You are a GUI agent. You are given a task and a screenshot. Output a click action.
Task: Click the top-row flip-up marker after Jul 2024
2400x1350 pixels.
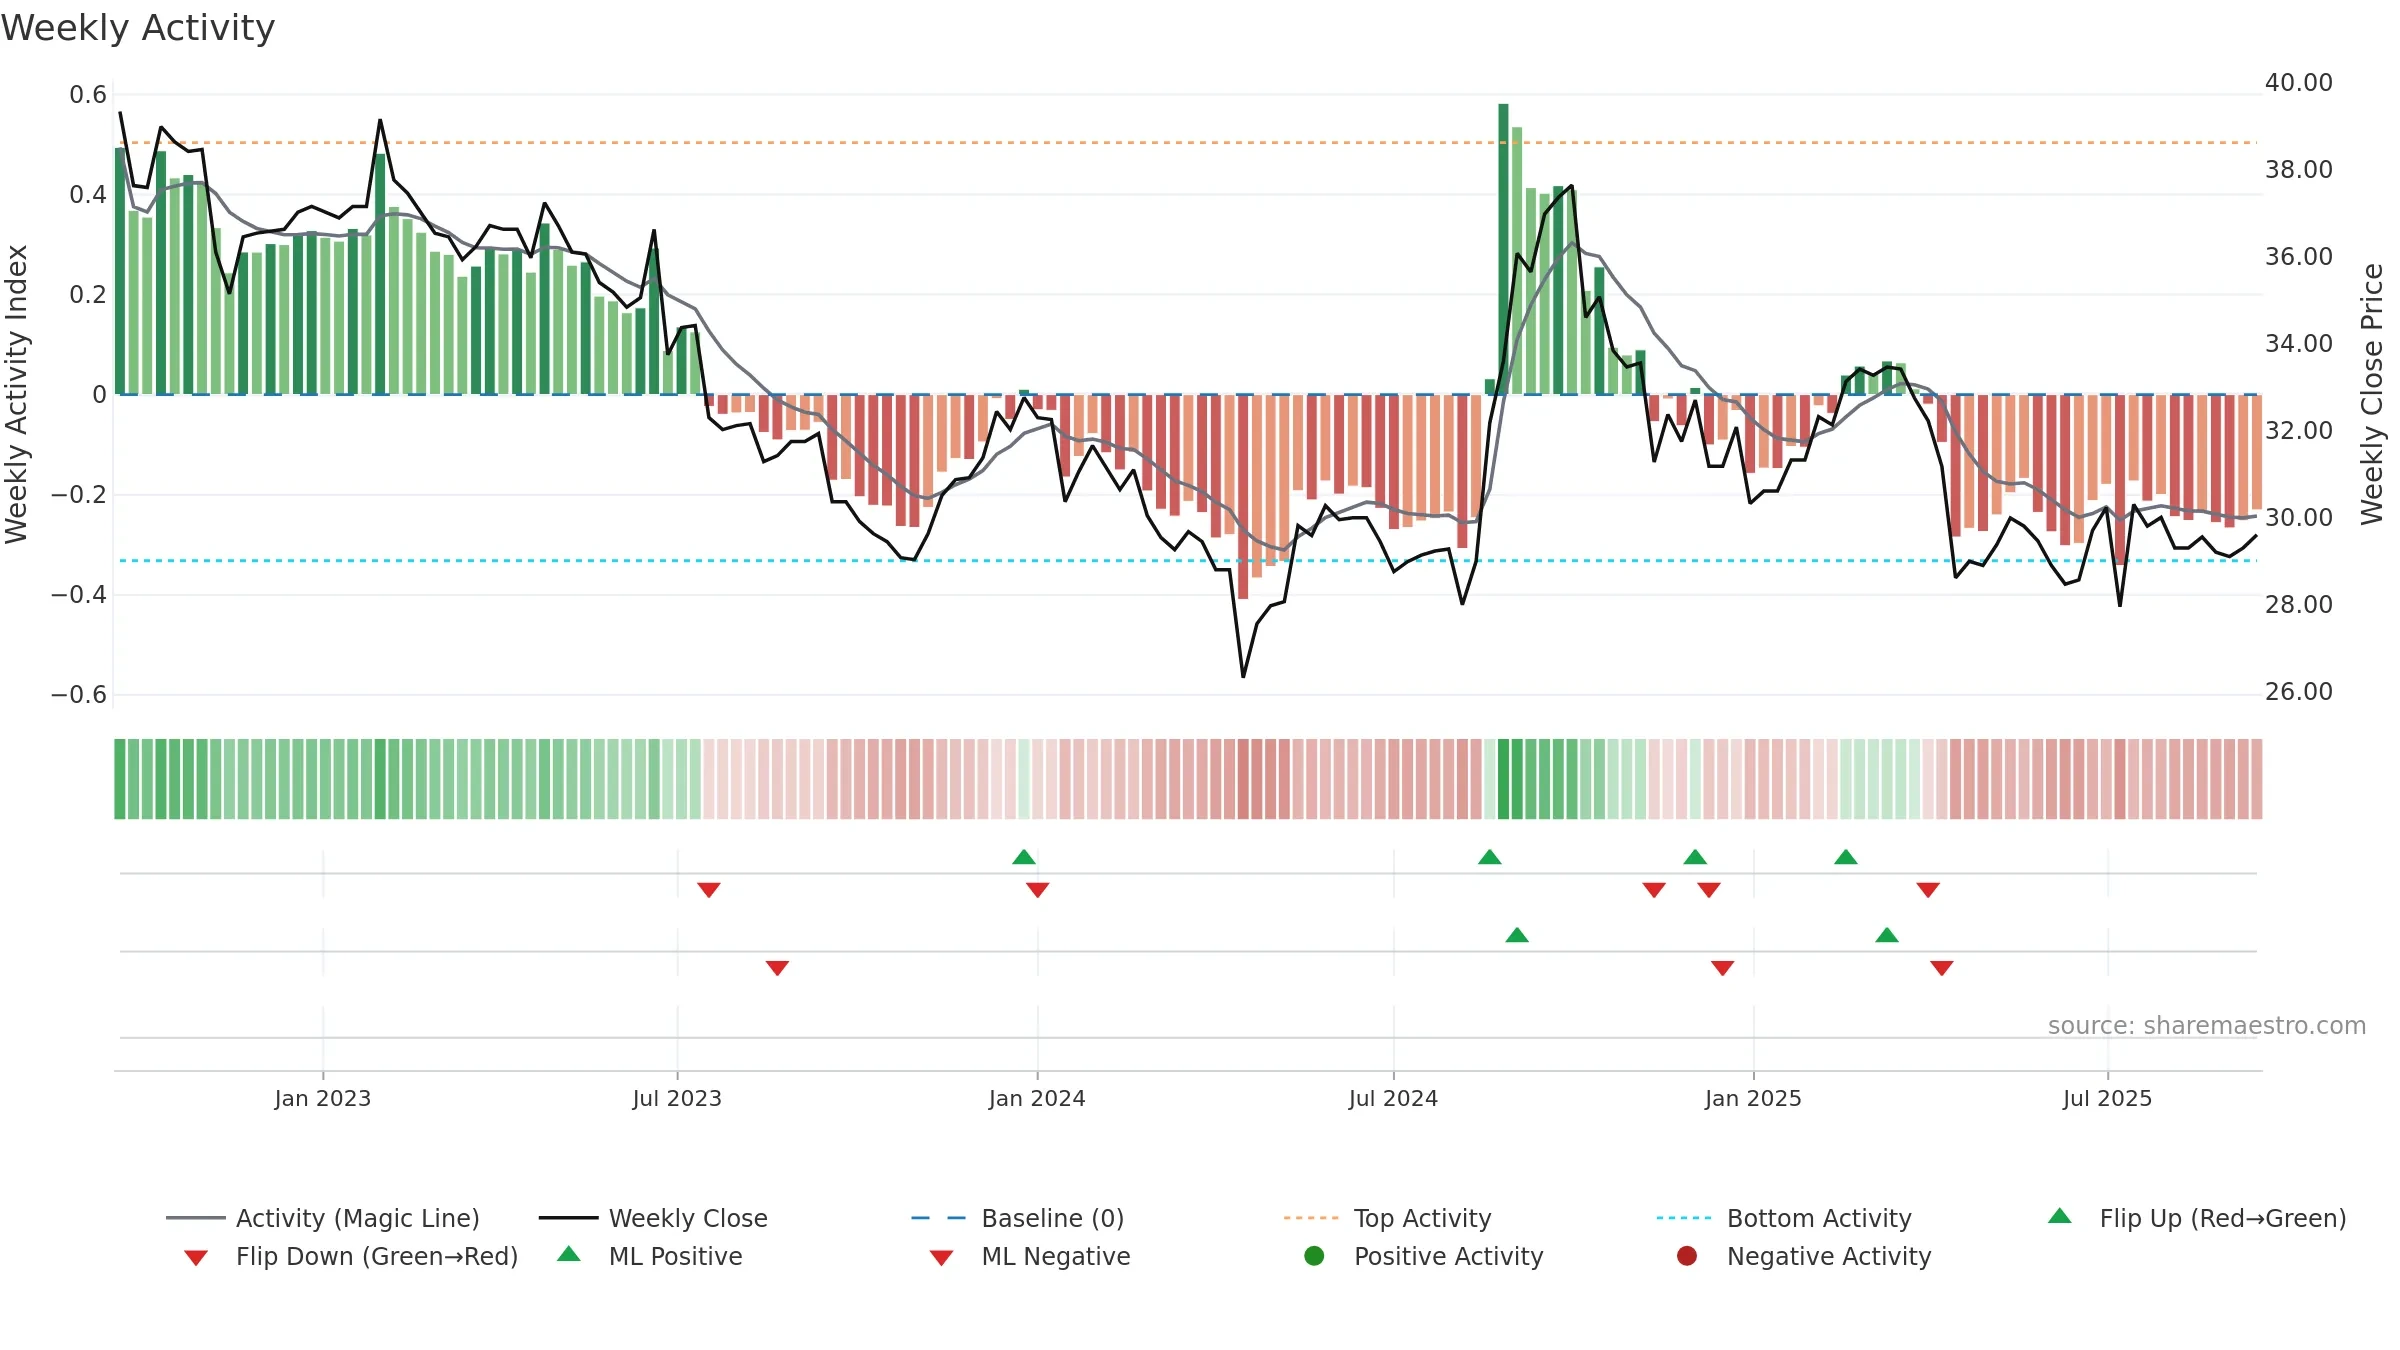[x=1490, y=857]
